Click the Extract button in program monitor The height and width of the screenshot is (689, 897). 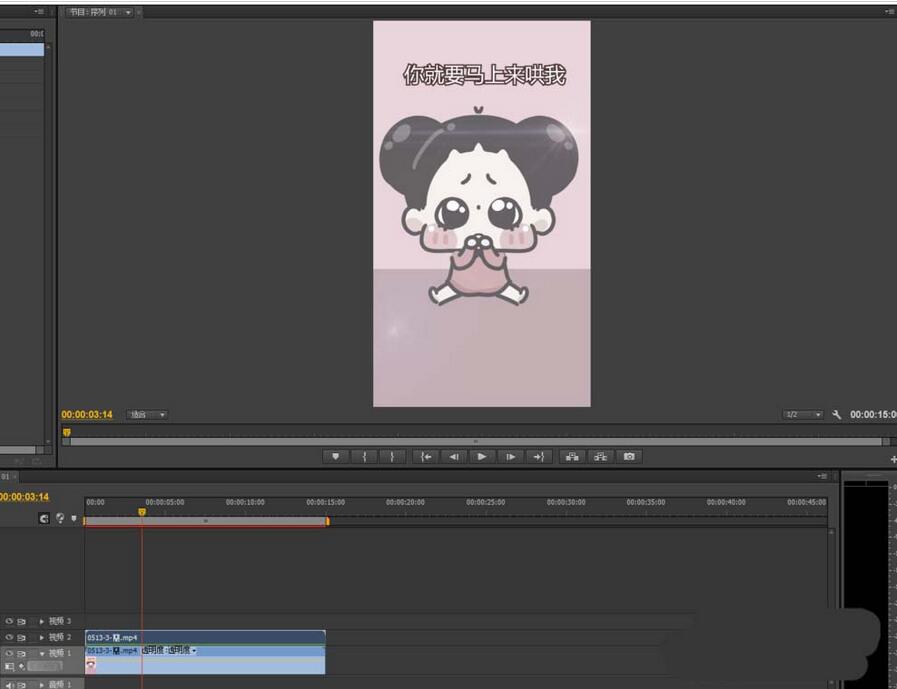pyautogui.click(x=600, y=456)
